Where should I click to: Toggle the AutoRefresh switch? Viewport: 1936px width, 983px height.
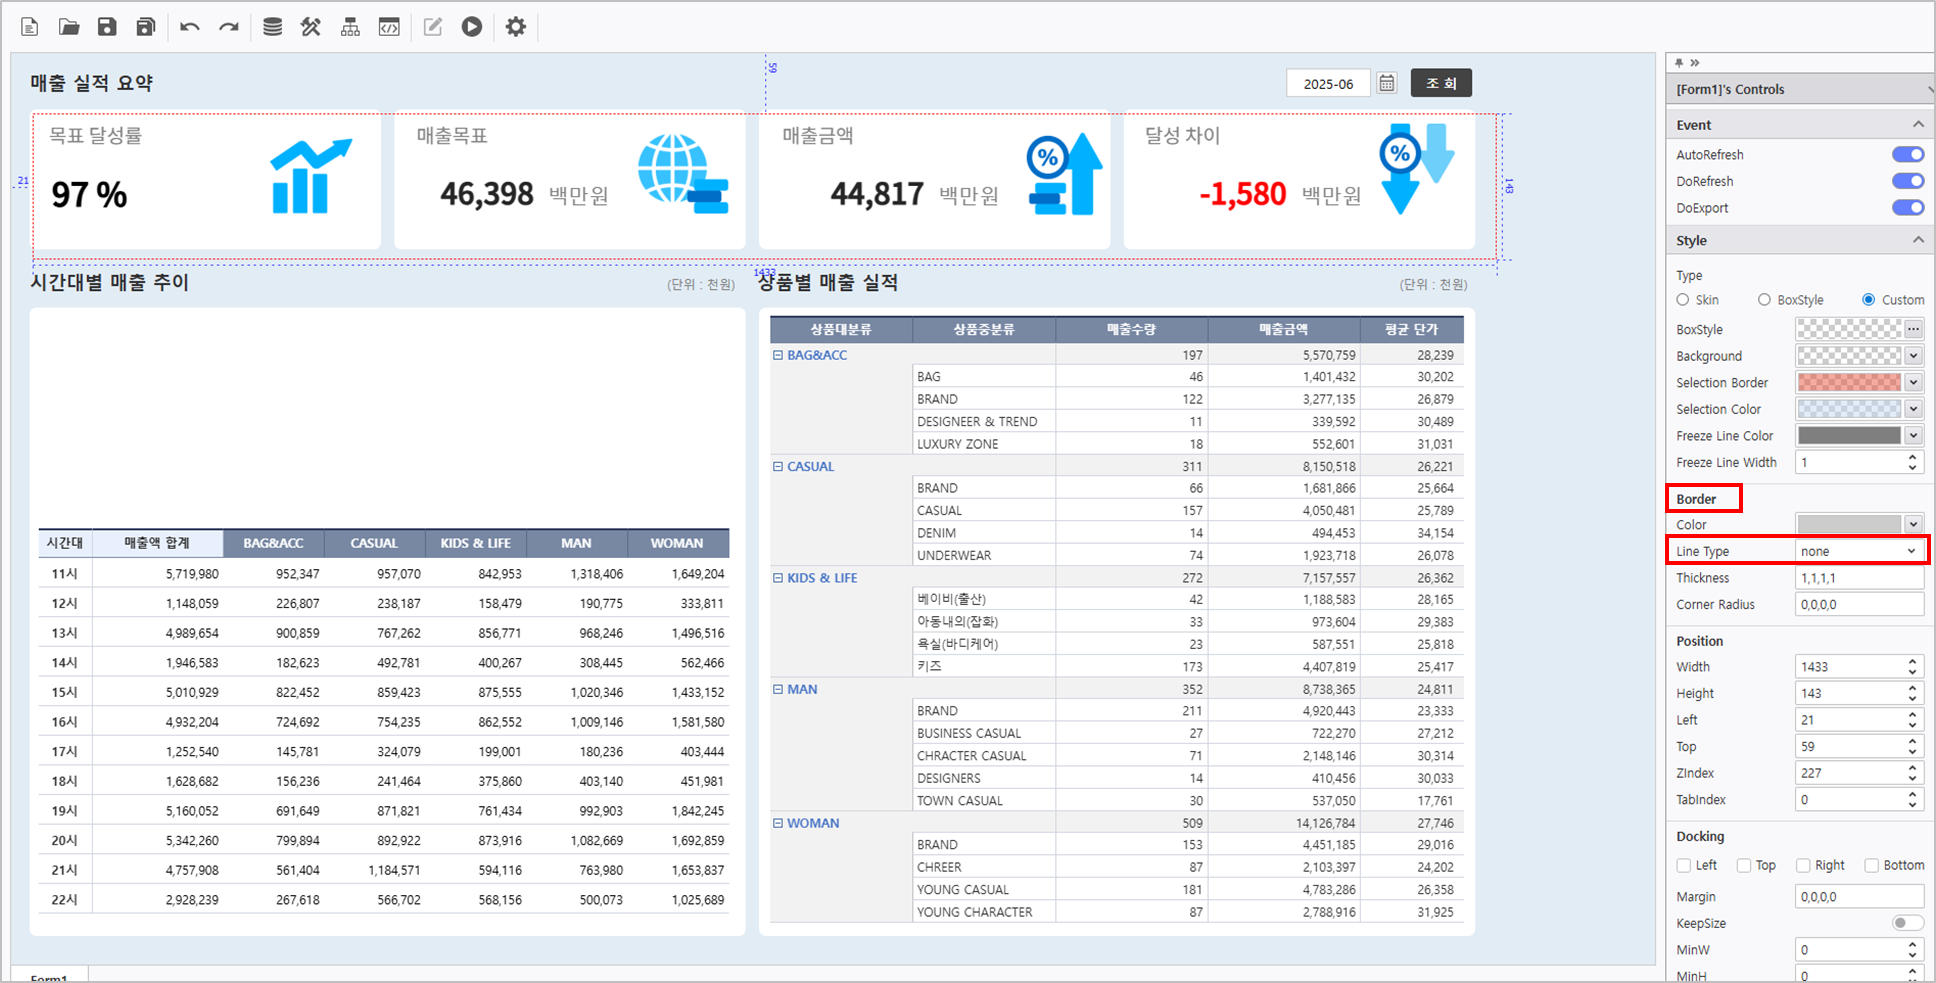(x=1907, y=154)
